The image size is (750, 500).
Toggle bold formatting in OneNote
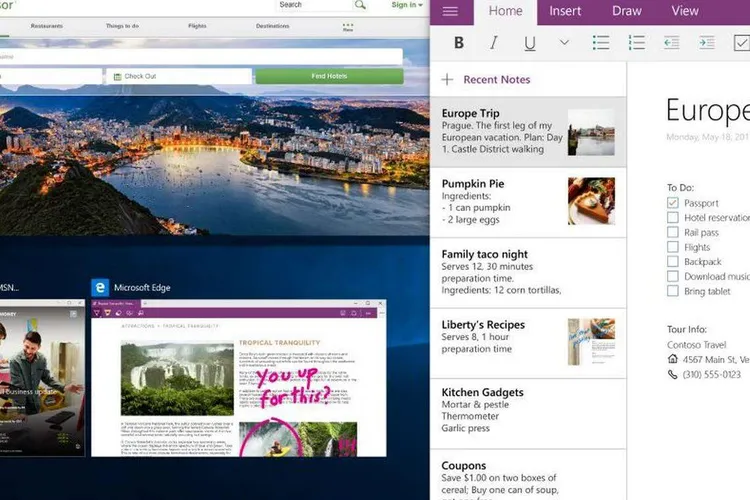tap(459, 43)
